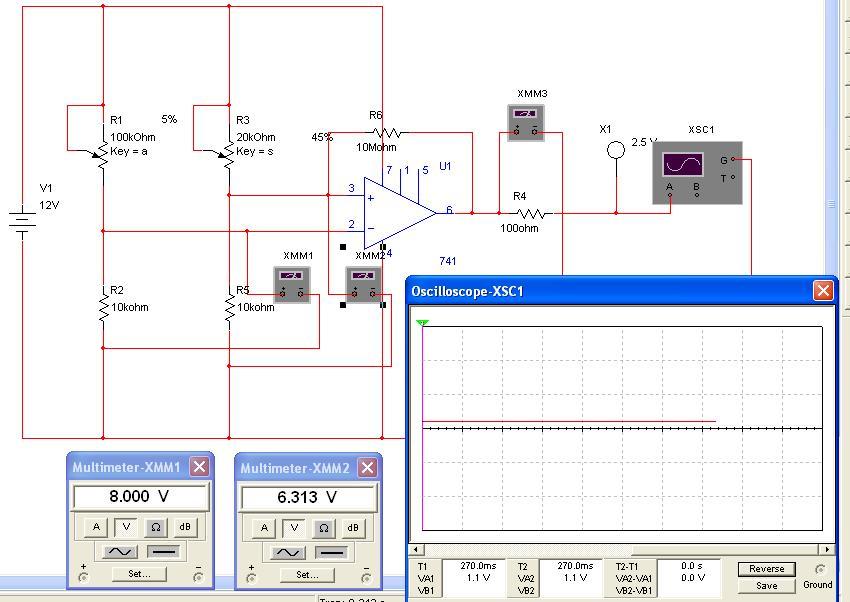
Task: Set Multimeter-XMM1 to DC signal mode
Action: click(x=163, y=552)
